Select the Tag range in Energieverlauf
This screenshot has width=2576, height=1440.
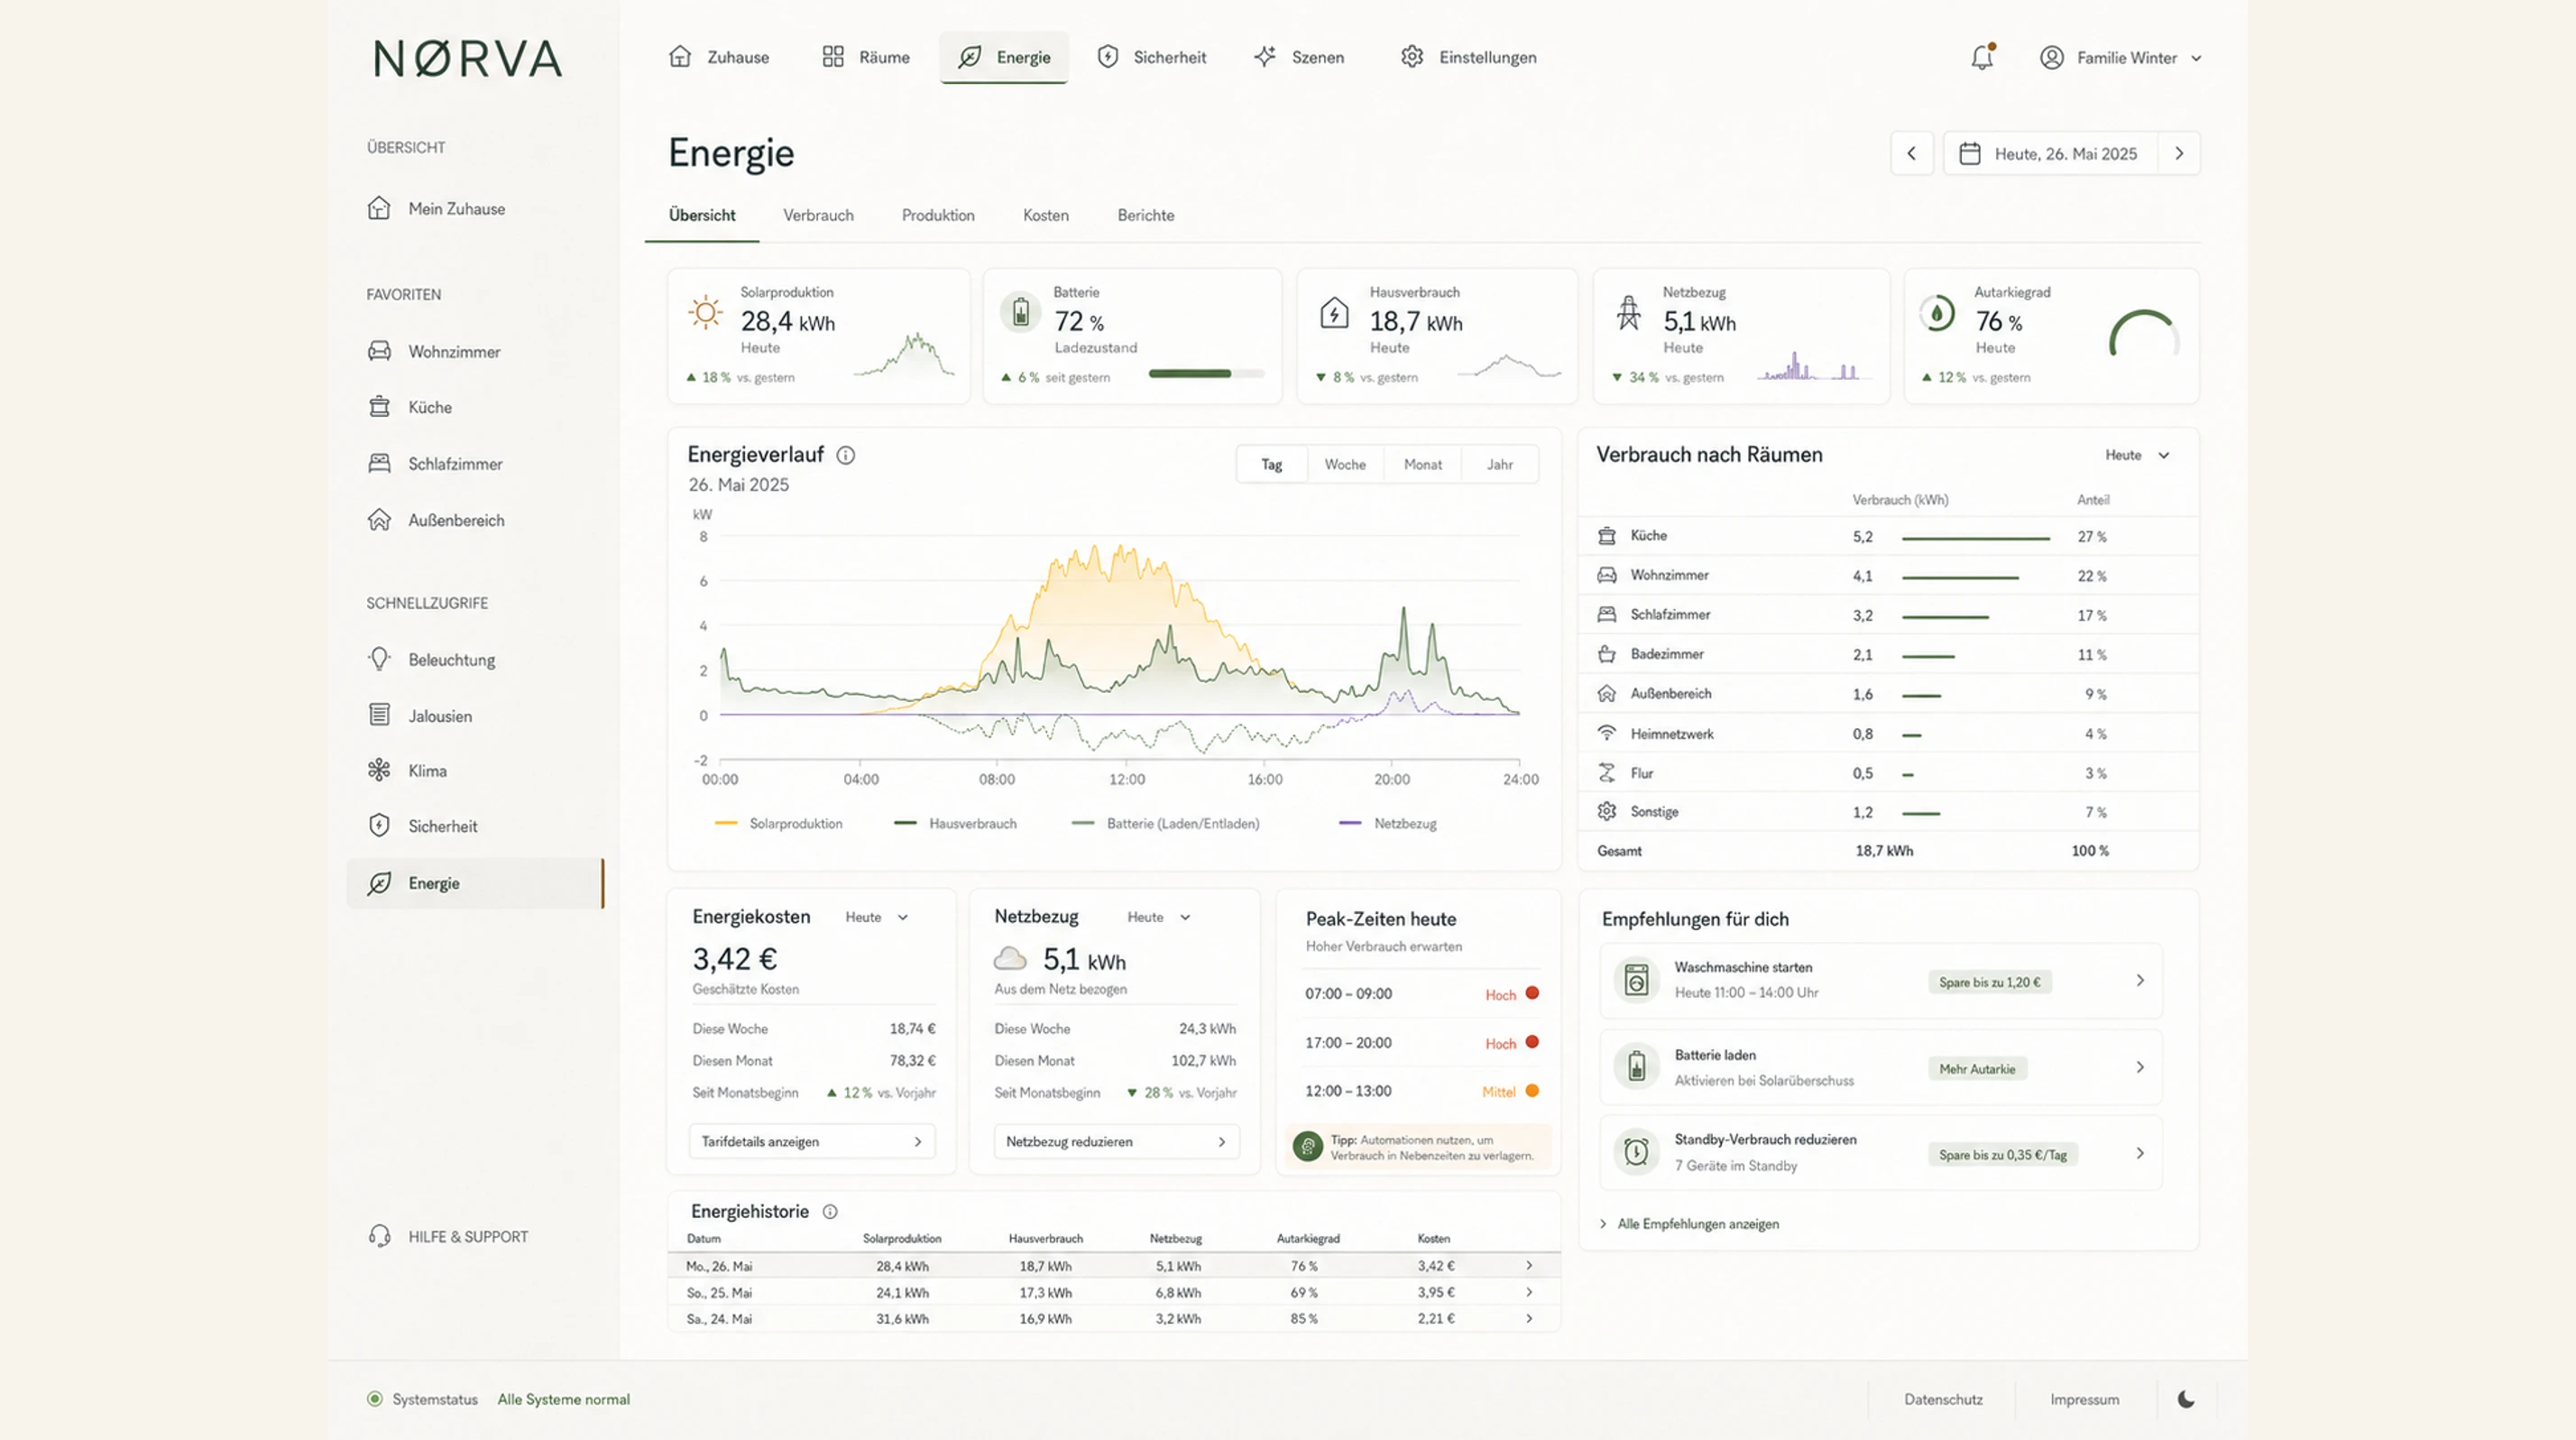[x=1271, y=464]
